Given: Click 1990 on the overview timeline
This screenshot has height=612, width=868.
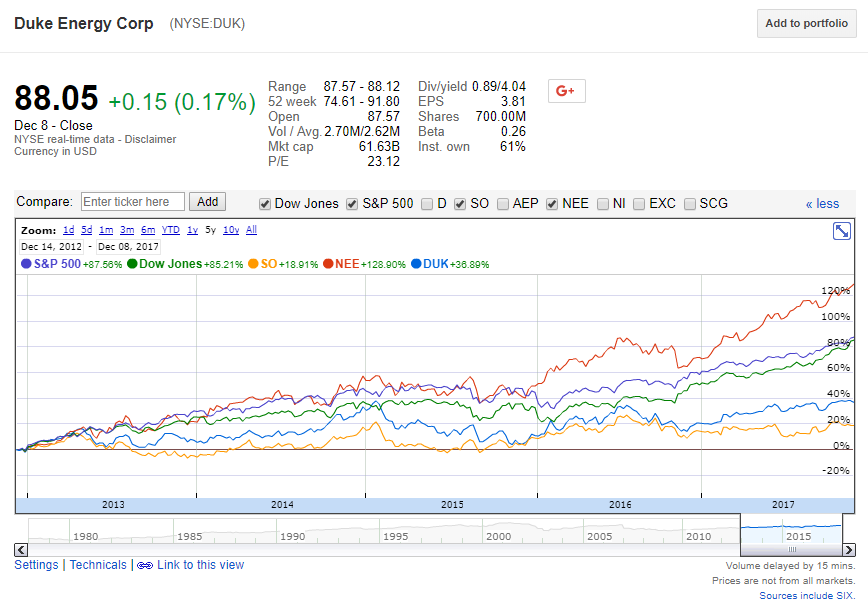Looking at the screenshot, I should click(x=292, y=536).
